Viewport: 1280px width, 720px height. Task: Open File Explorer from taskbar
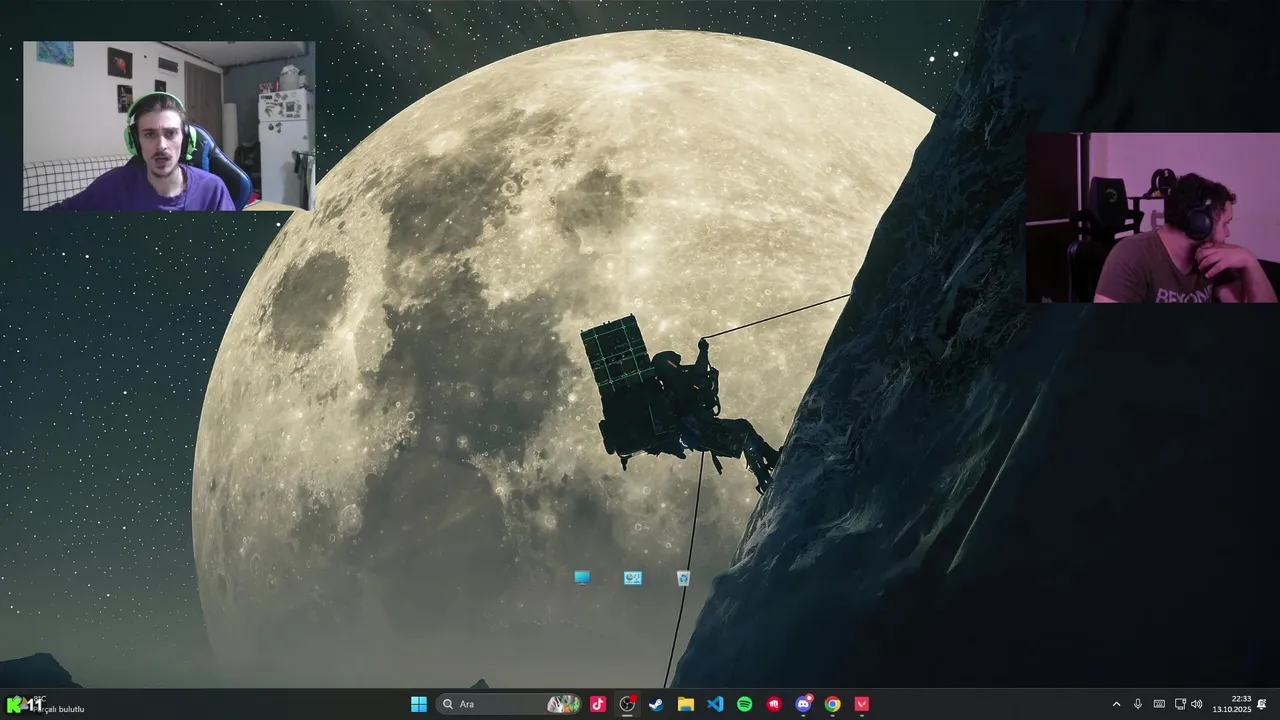pyautogui.click(x=686, y=704)
